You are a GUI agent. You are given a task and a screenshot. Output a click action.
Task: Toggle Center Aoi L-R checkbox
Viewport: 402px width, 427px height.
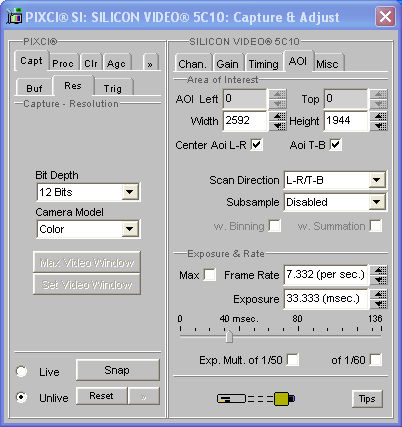tap(256, 145)
